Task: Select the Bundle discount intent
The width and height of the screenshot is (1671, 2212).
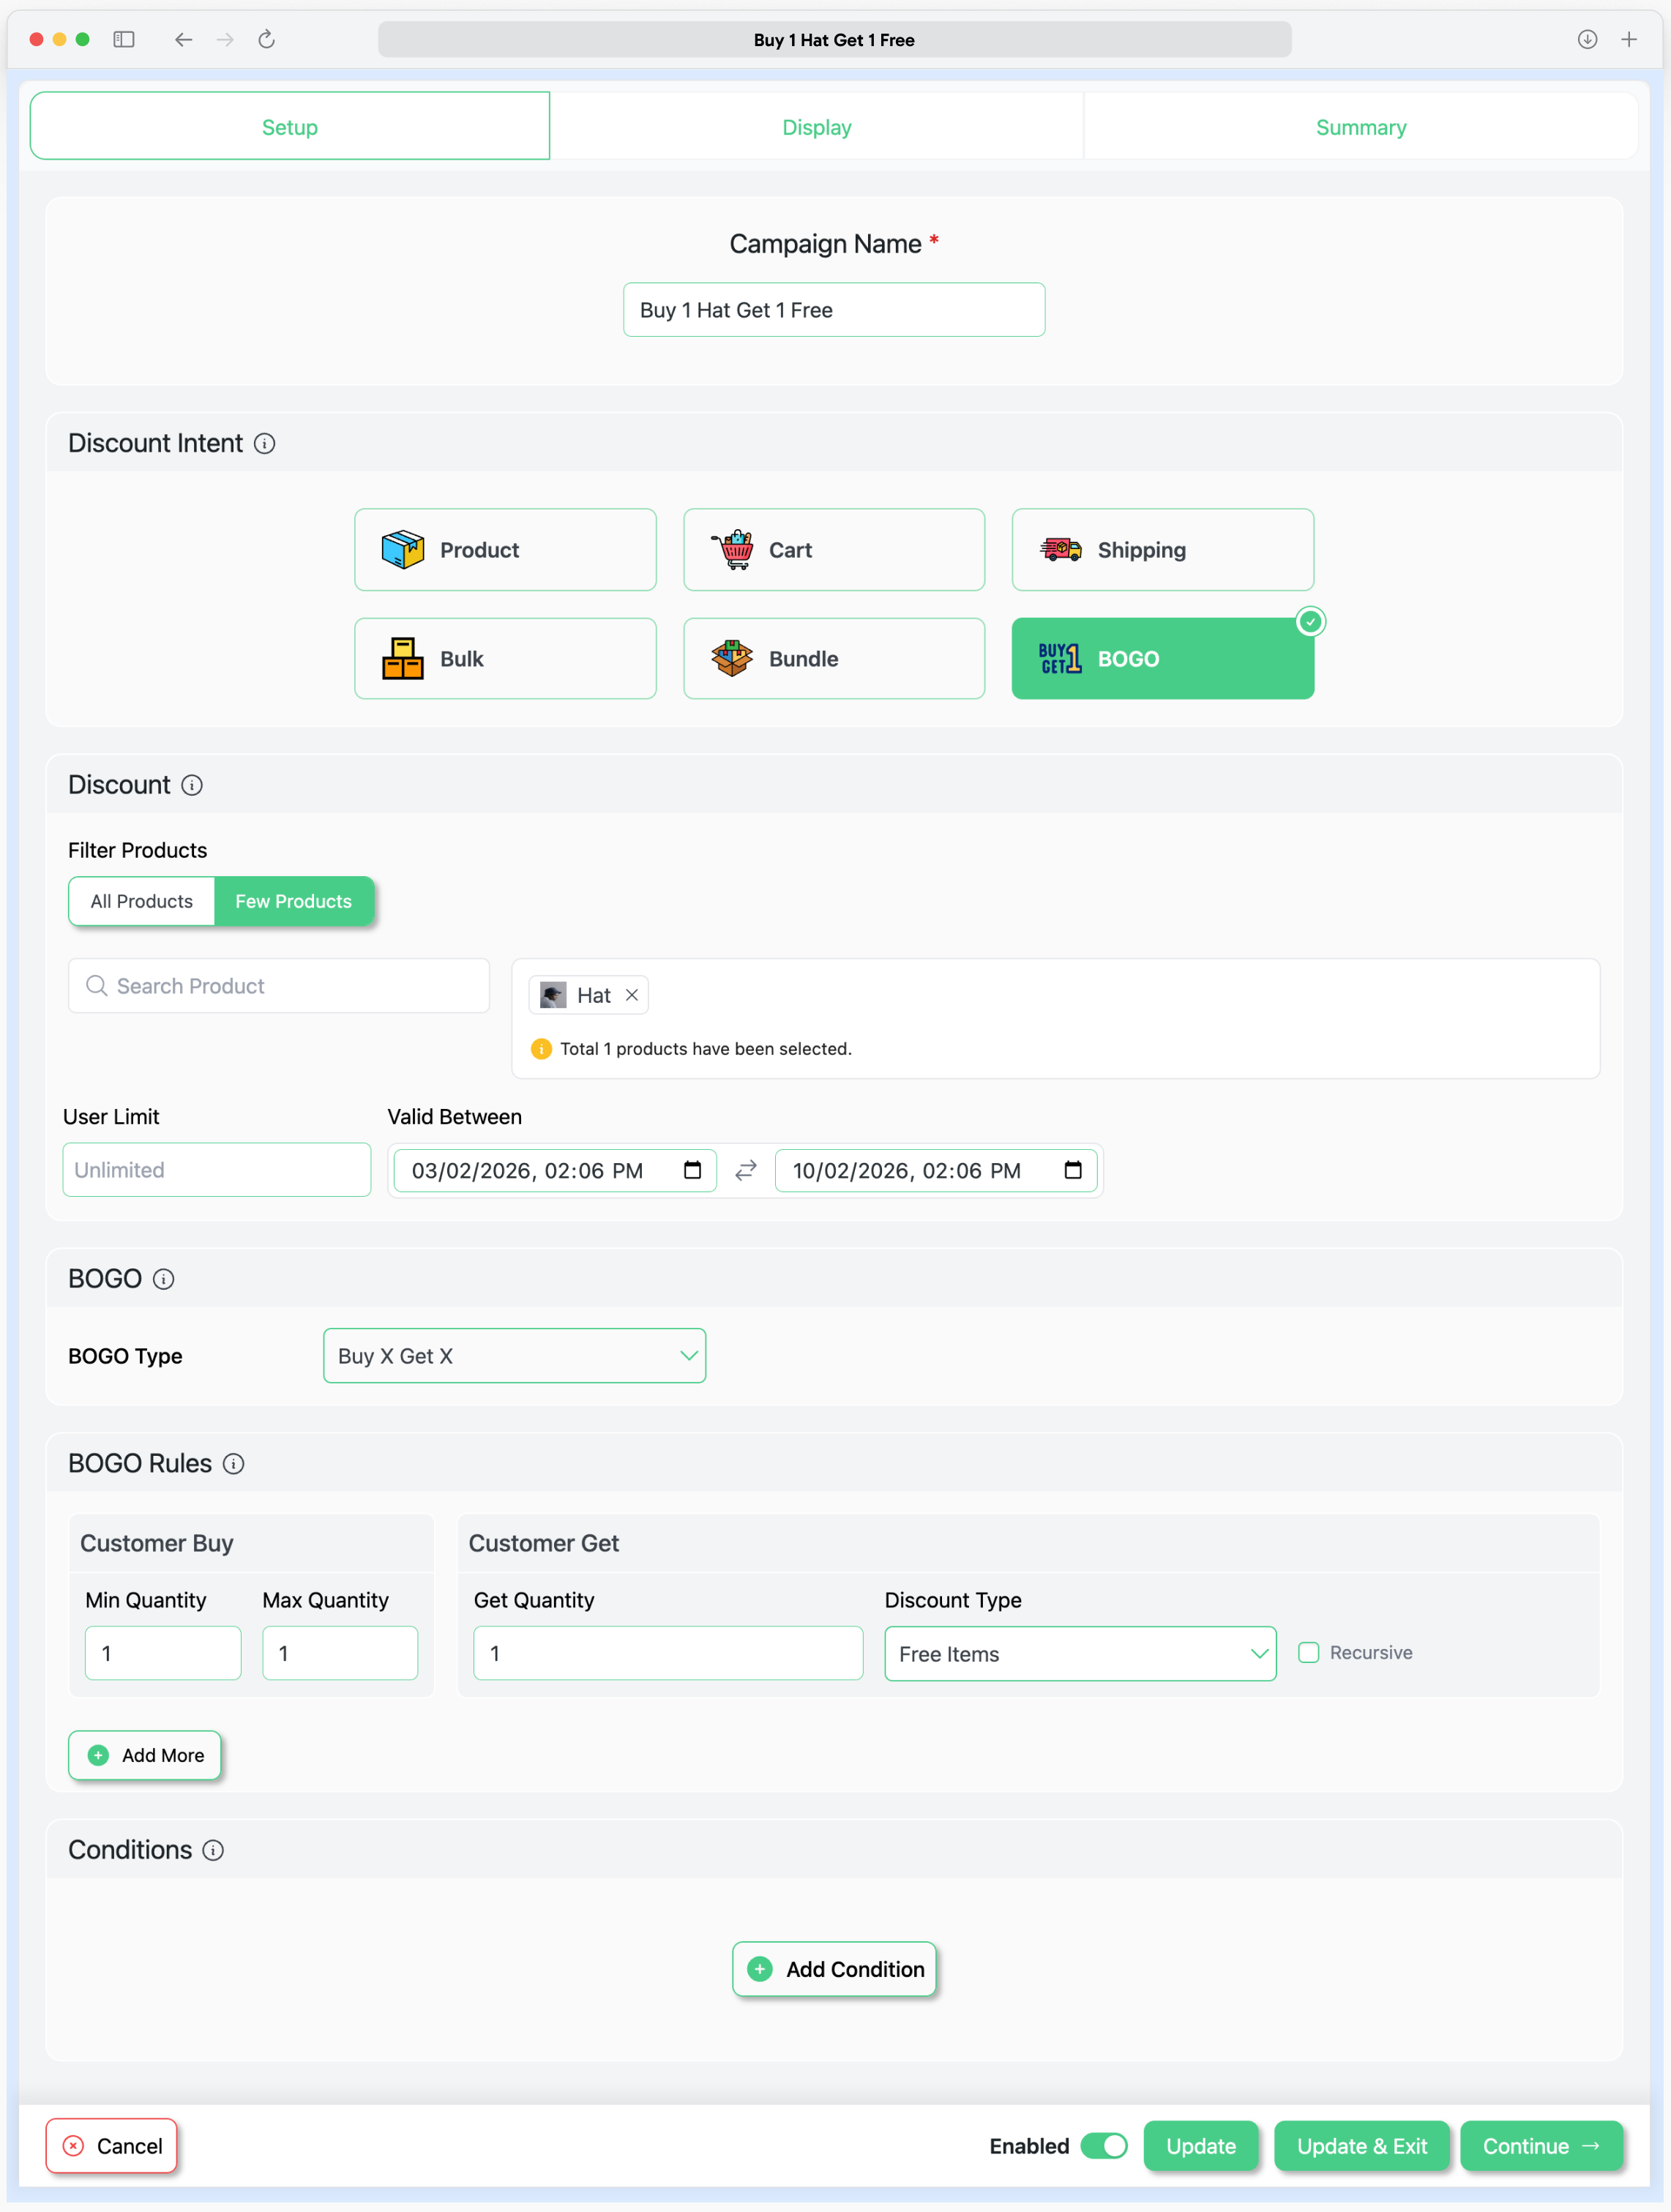Action: coord(833,658)
